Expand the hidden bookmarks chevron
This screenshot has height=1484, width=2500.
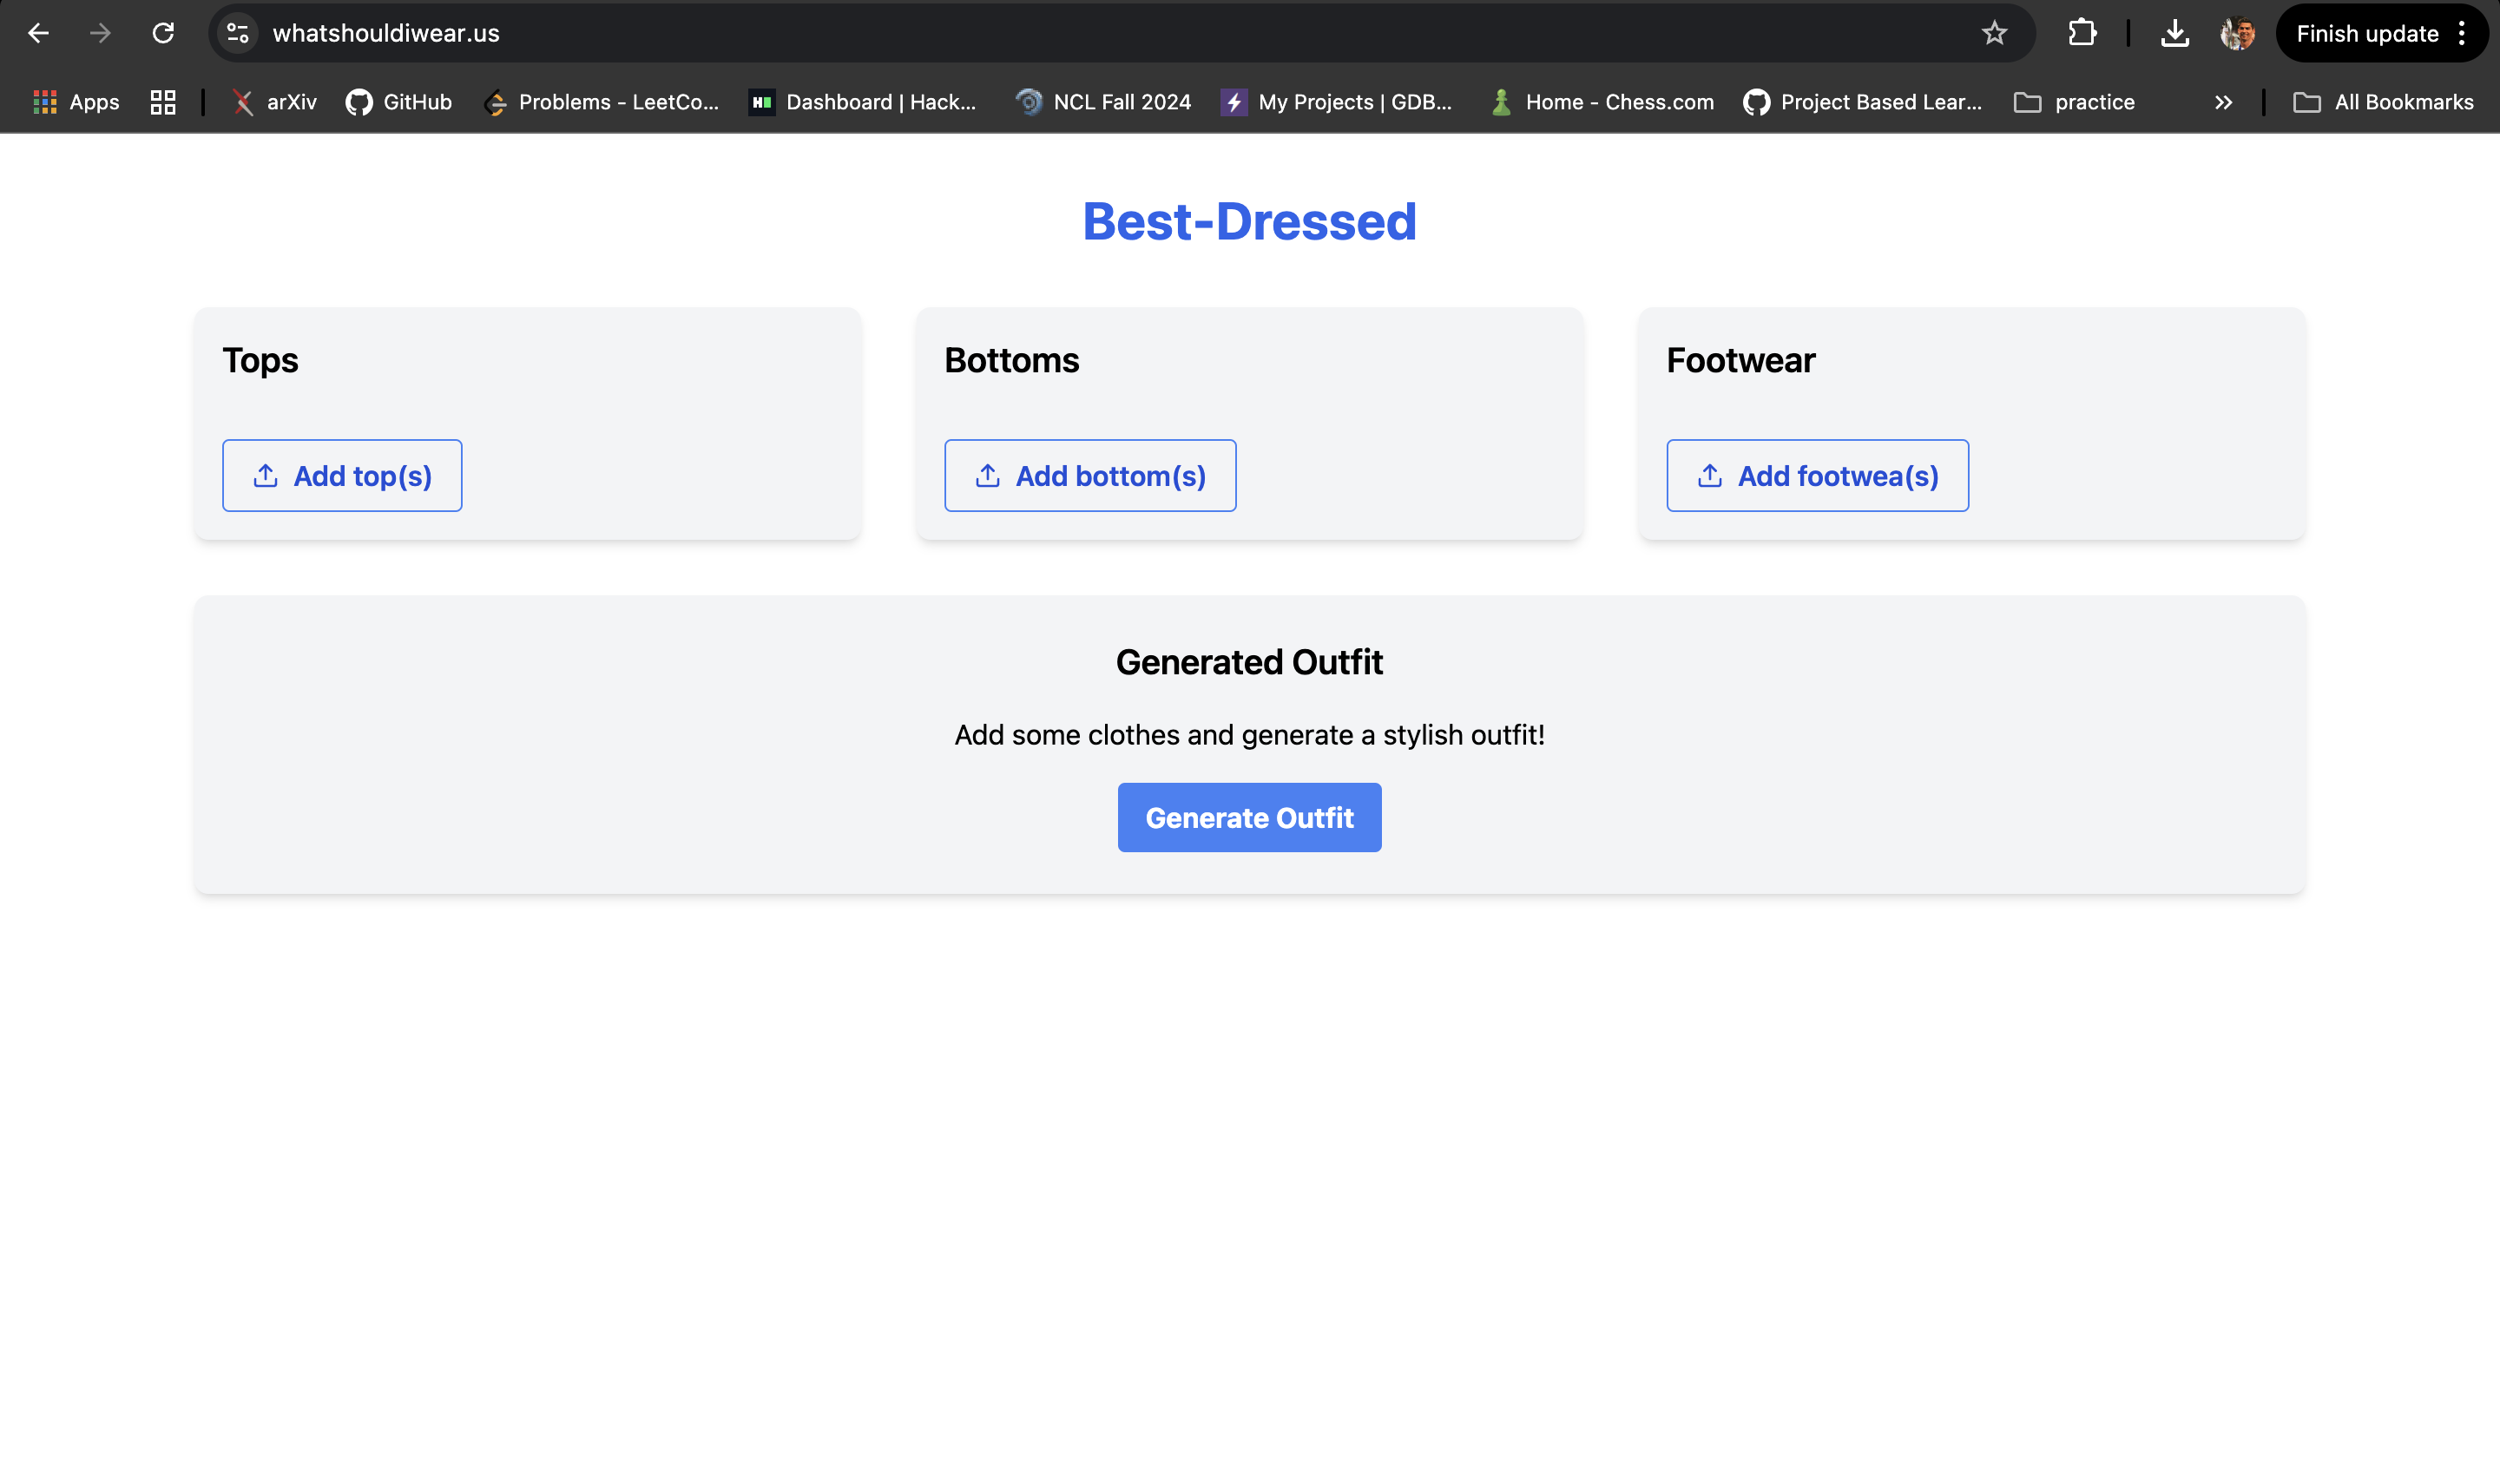click(2223, 102)
